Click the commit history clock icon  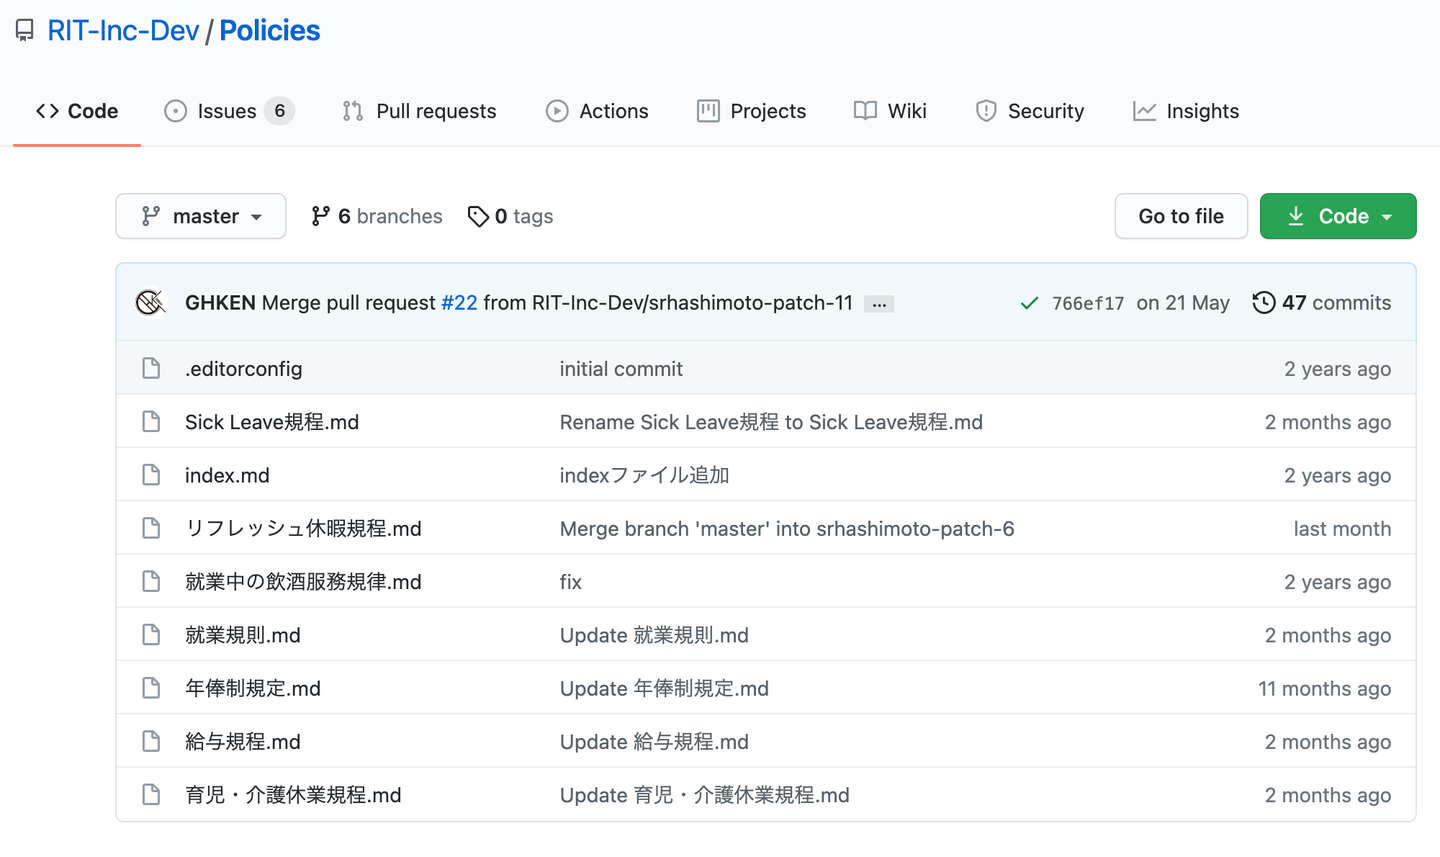tap(1264, 302)
